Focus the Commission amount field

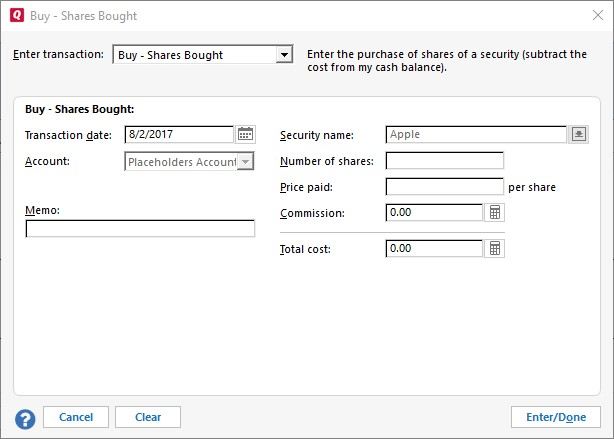434,213
